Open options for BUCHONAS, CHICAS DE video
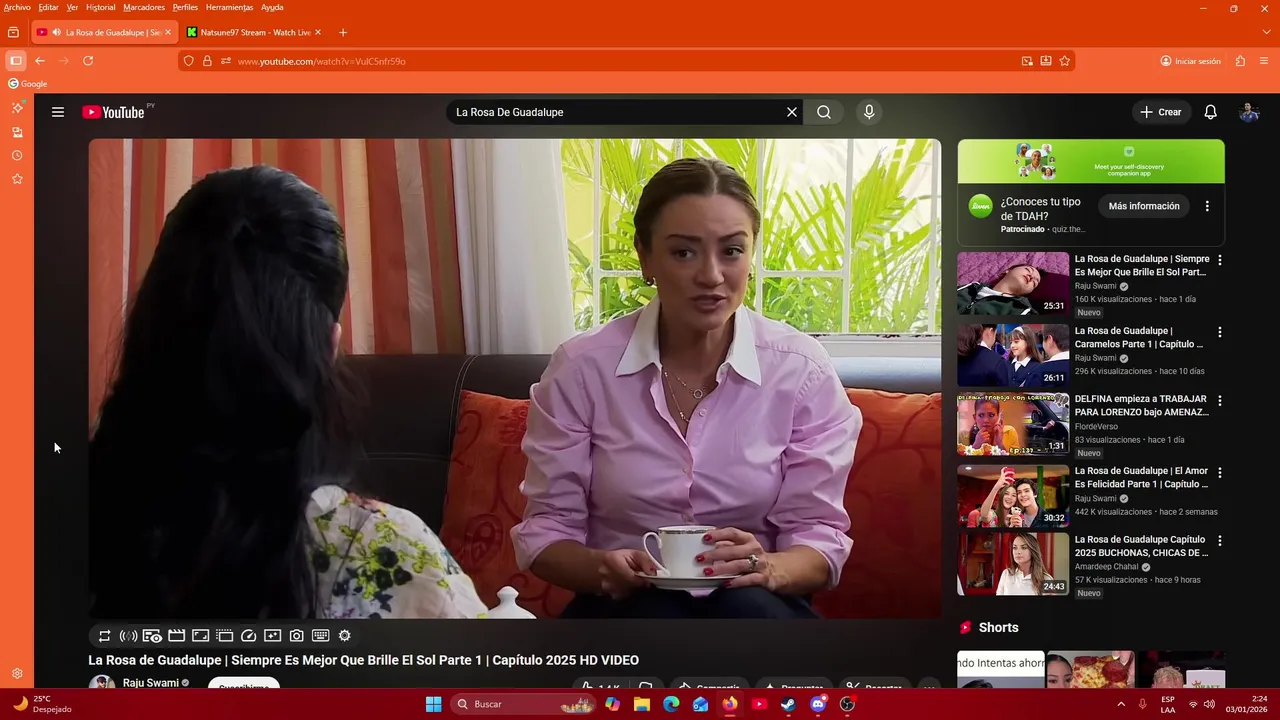1280x720 pixels. point(1219,541)
